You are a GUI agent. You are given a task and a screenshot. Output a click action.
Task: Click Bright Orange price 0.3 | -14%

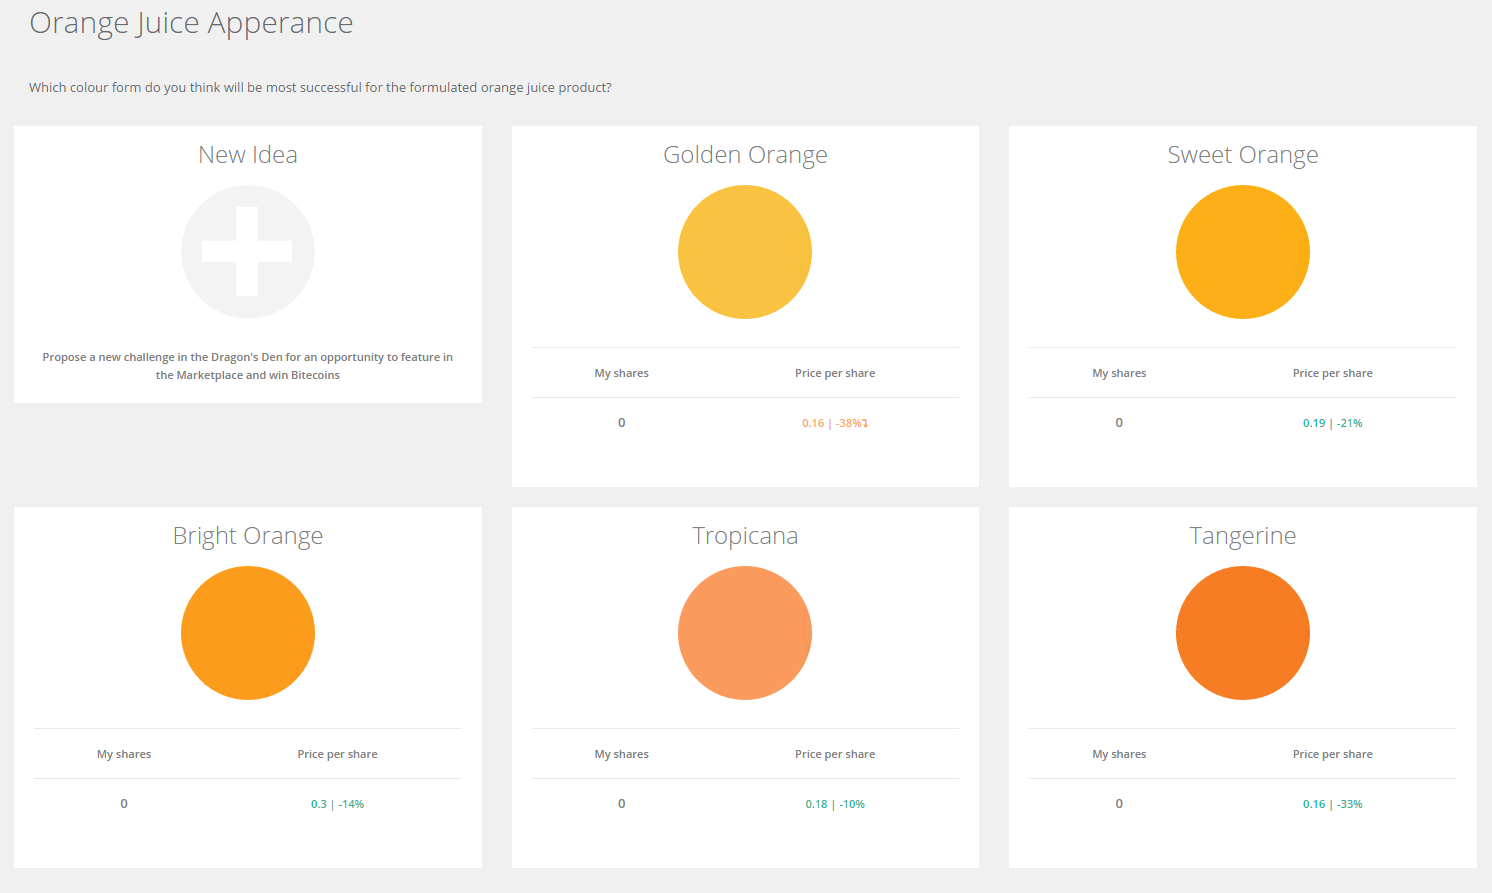pos(337,804)
